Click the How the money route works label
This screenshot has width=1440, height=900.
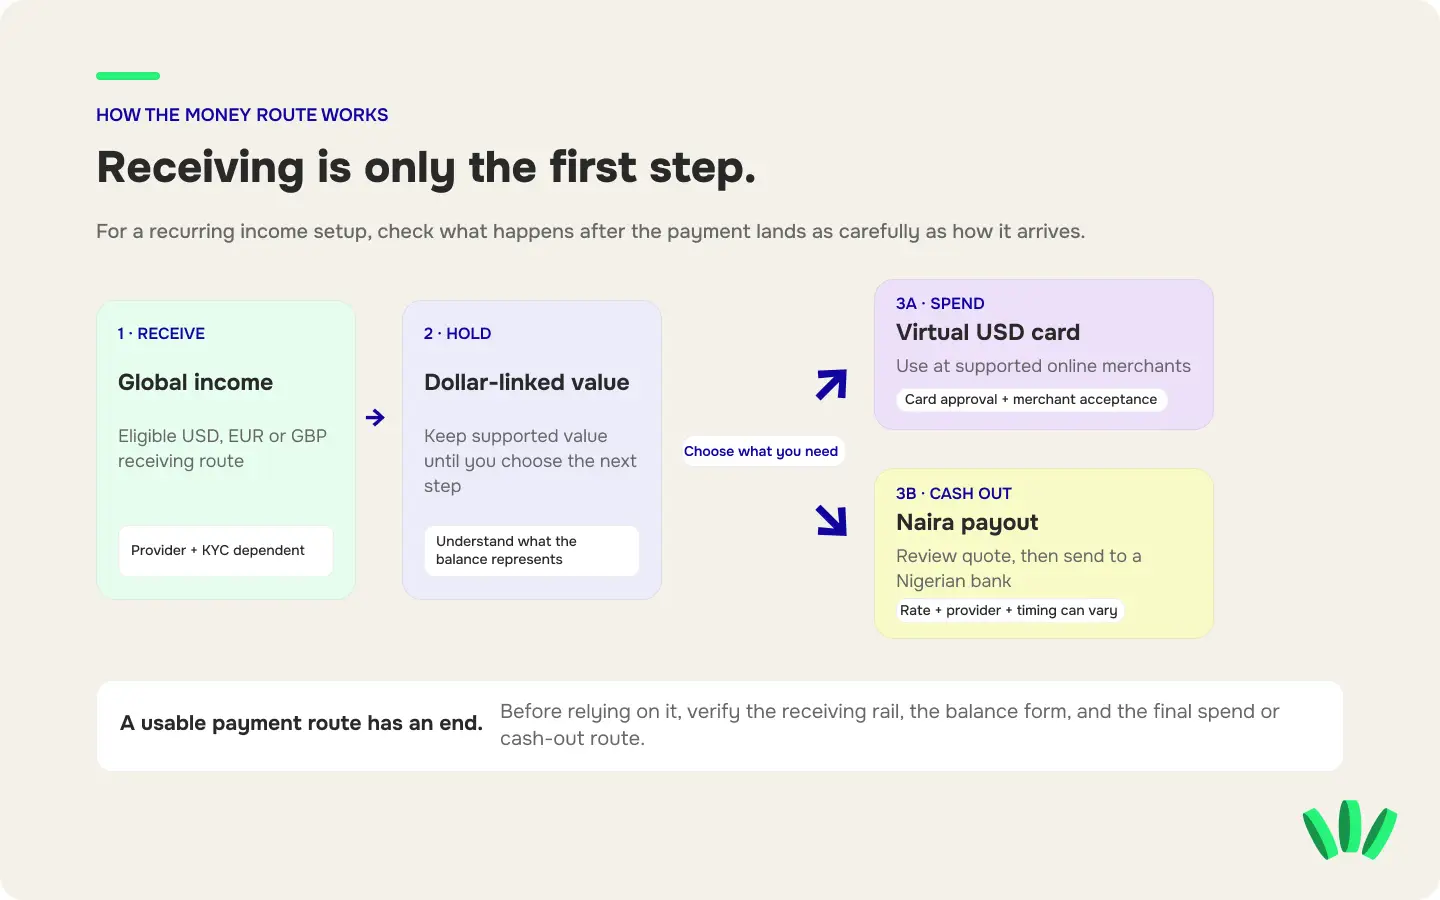[x=242, y=115]
